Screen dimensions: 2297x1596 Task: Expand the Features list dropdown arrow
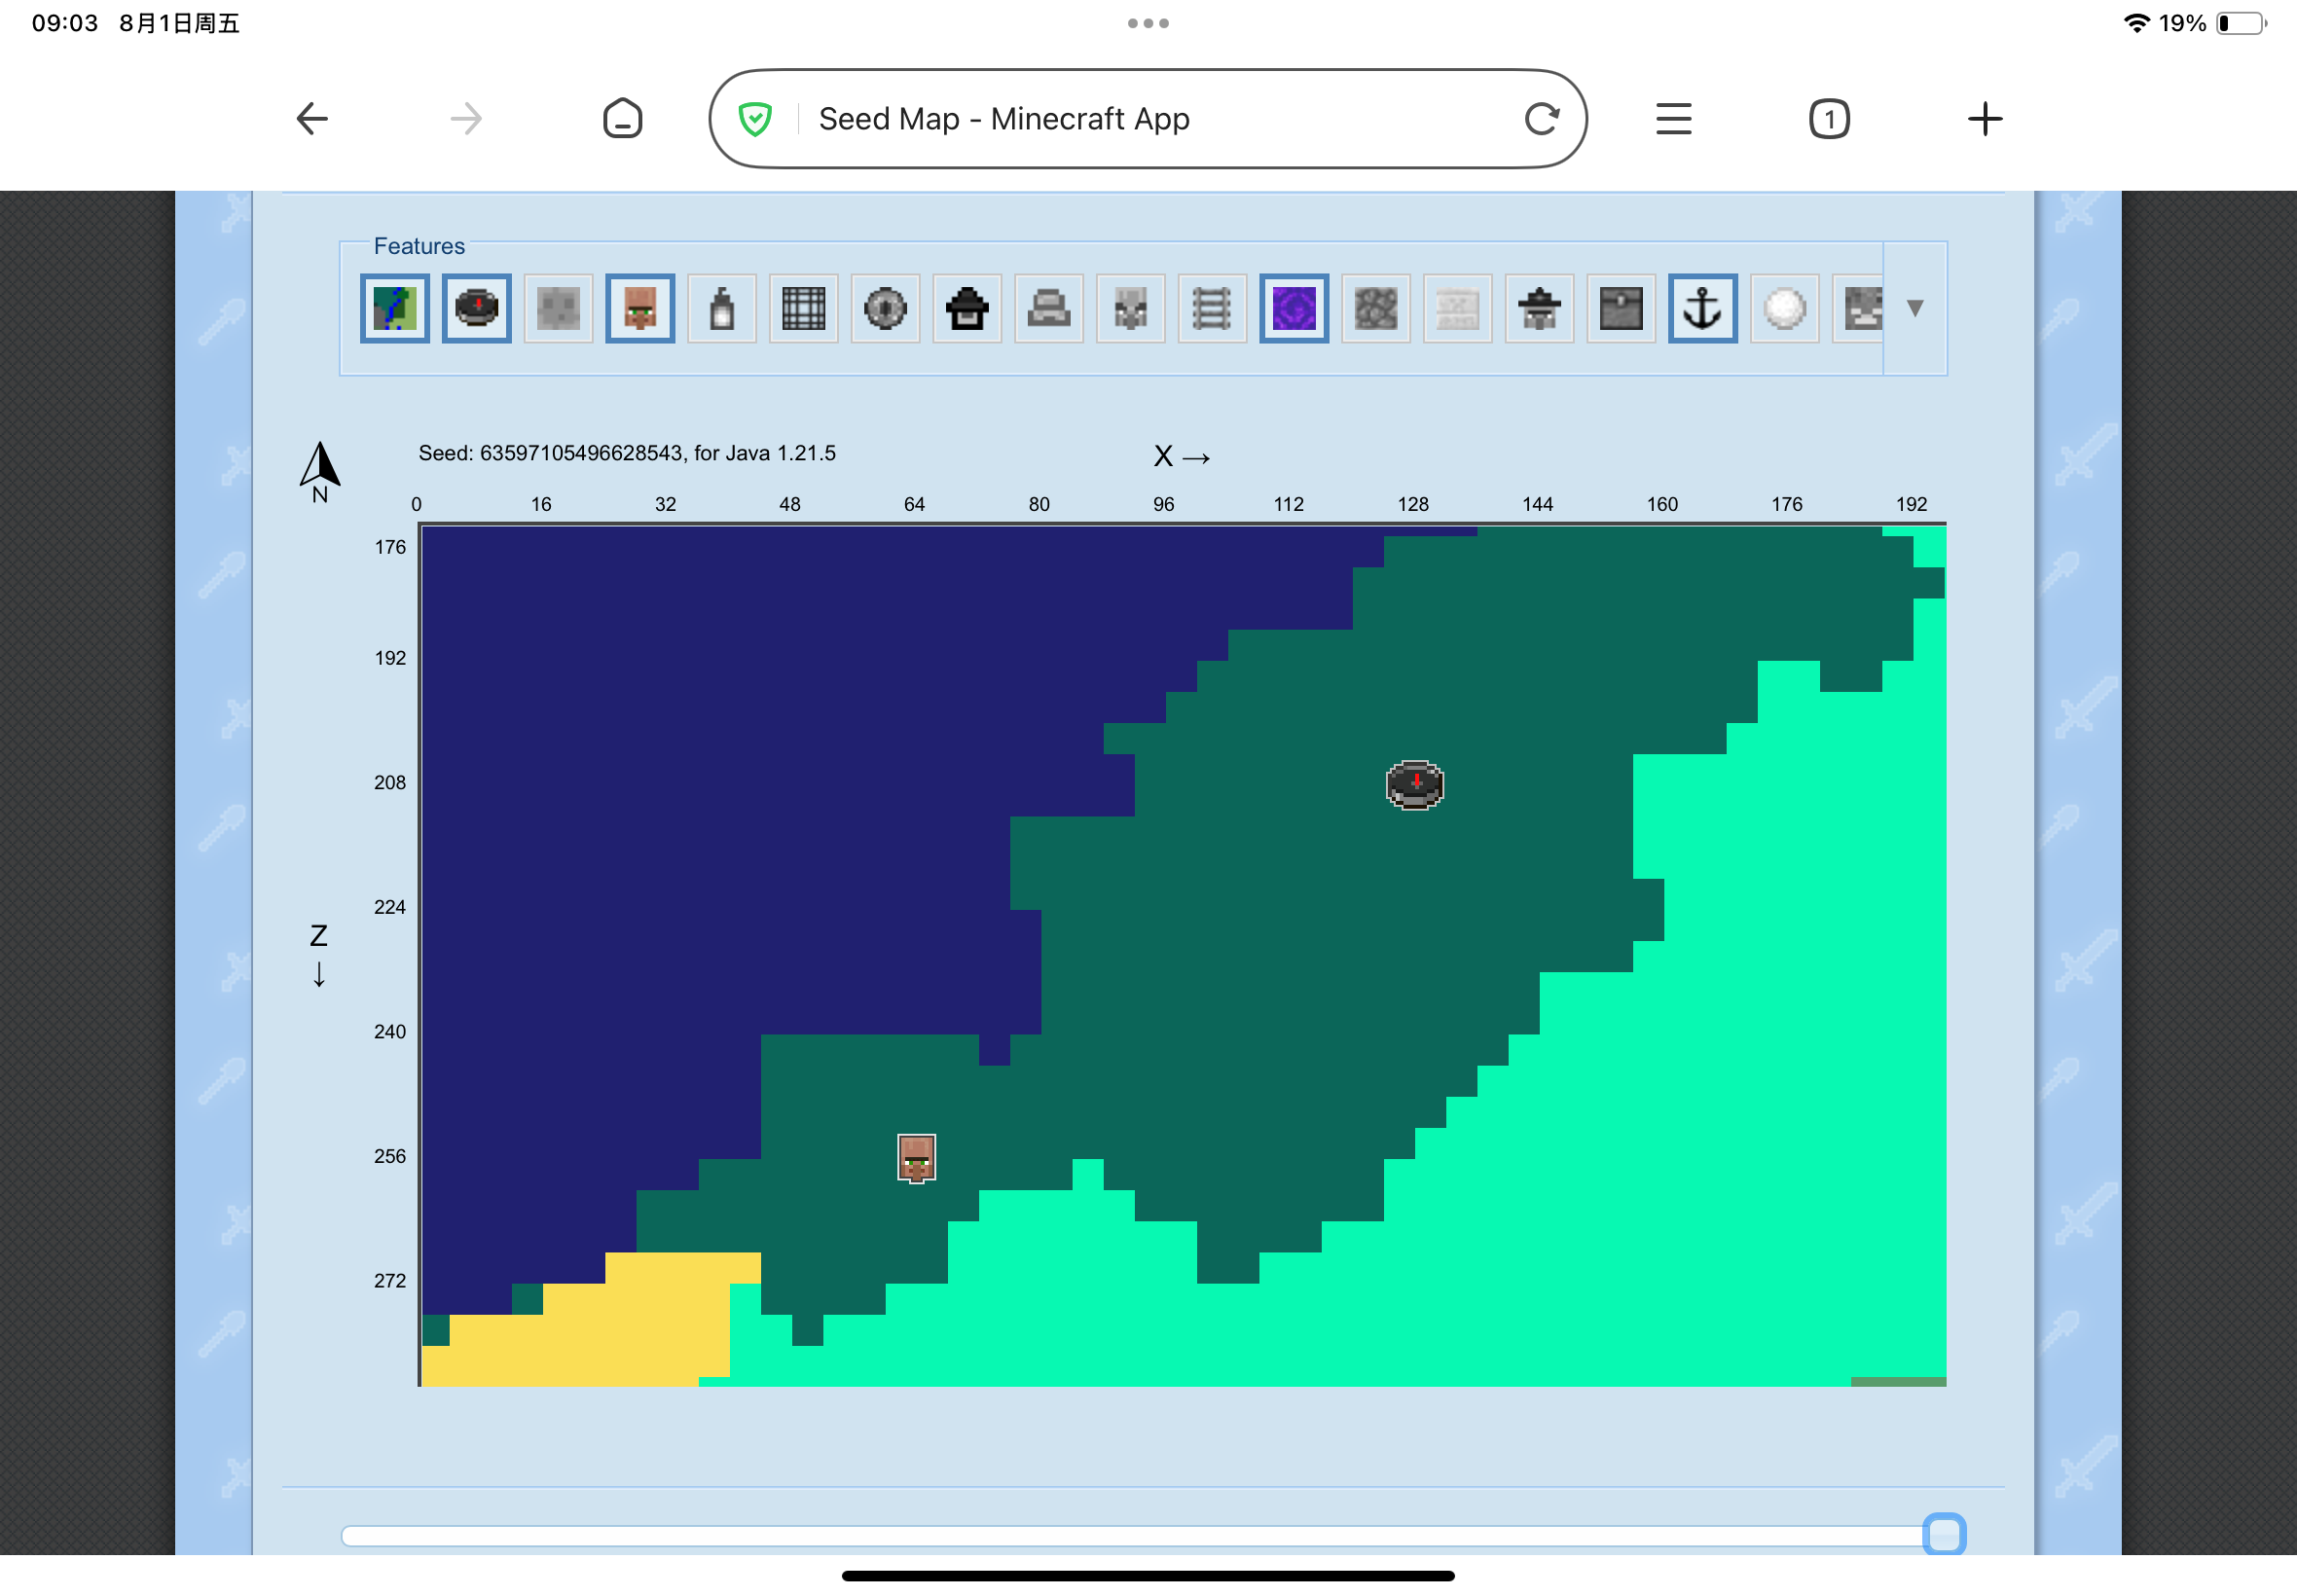(x=1915, y=308)
